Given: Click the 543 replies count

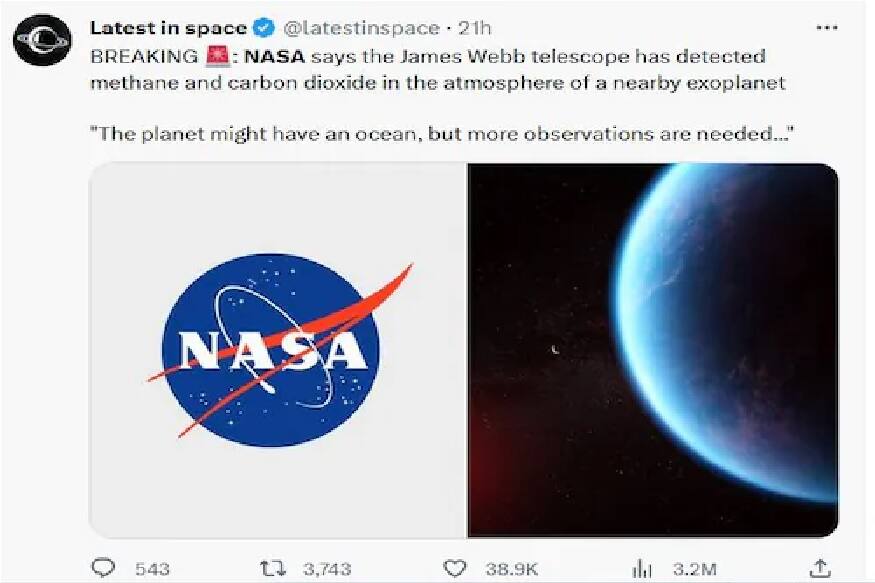Looking at the screenshot, I should coord(152,568).
